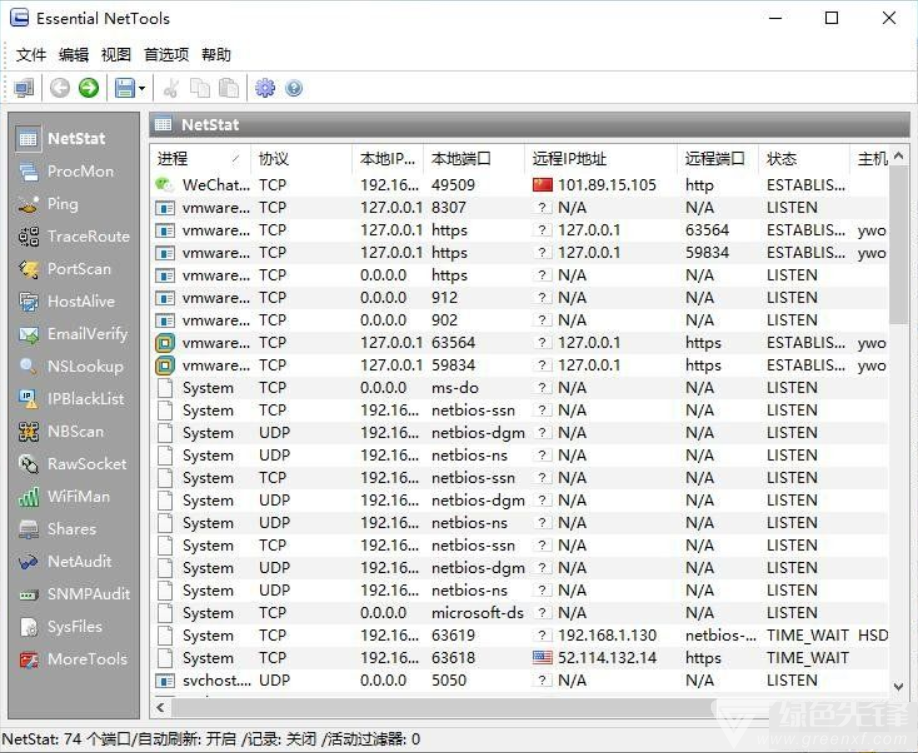Image resolution: width=918 pixels, height=753 pixels.
Task: Open the 视图 menu
Action: coord(116,55)
